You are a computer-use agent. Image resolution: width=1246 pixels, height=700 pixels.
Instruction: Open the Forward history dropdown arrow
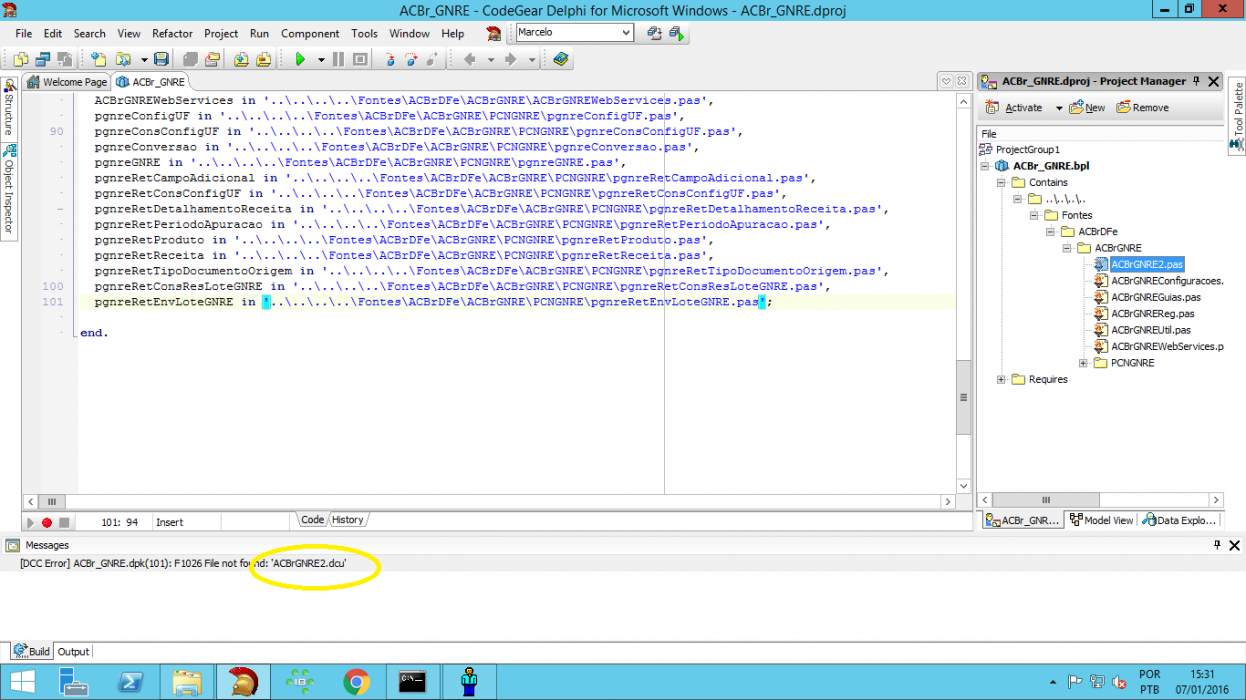pos(532,59)
